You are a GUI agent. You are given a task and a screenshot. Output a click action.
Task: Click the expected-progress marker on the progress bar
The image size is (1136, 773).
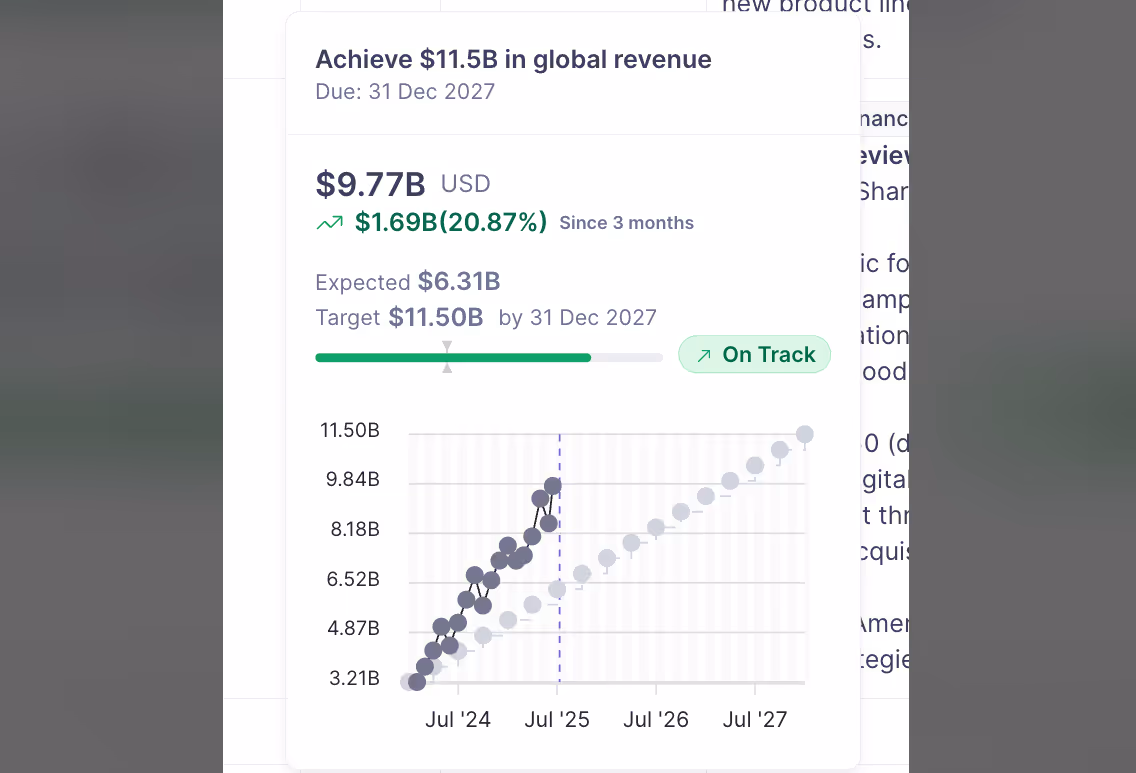coord(447,356)
